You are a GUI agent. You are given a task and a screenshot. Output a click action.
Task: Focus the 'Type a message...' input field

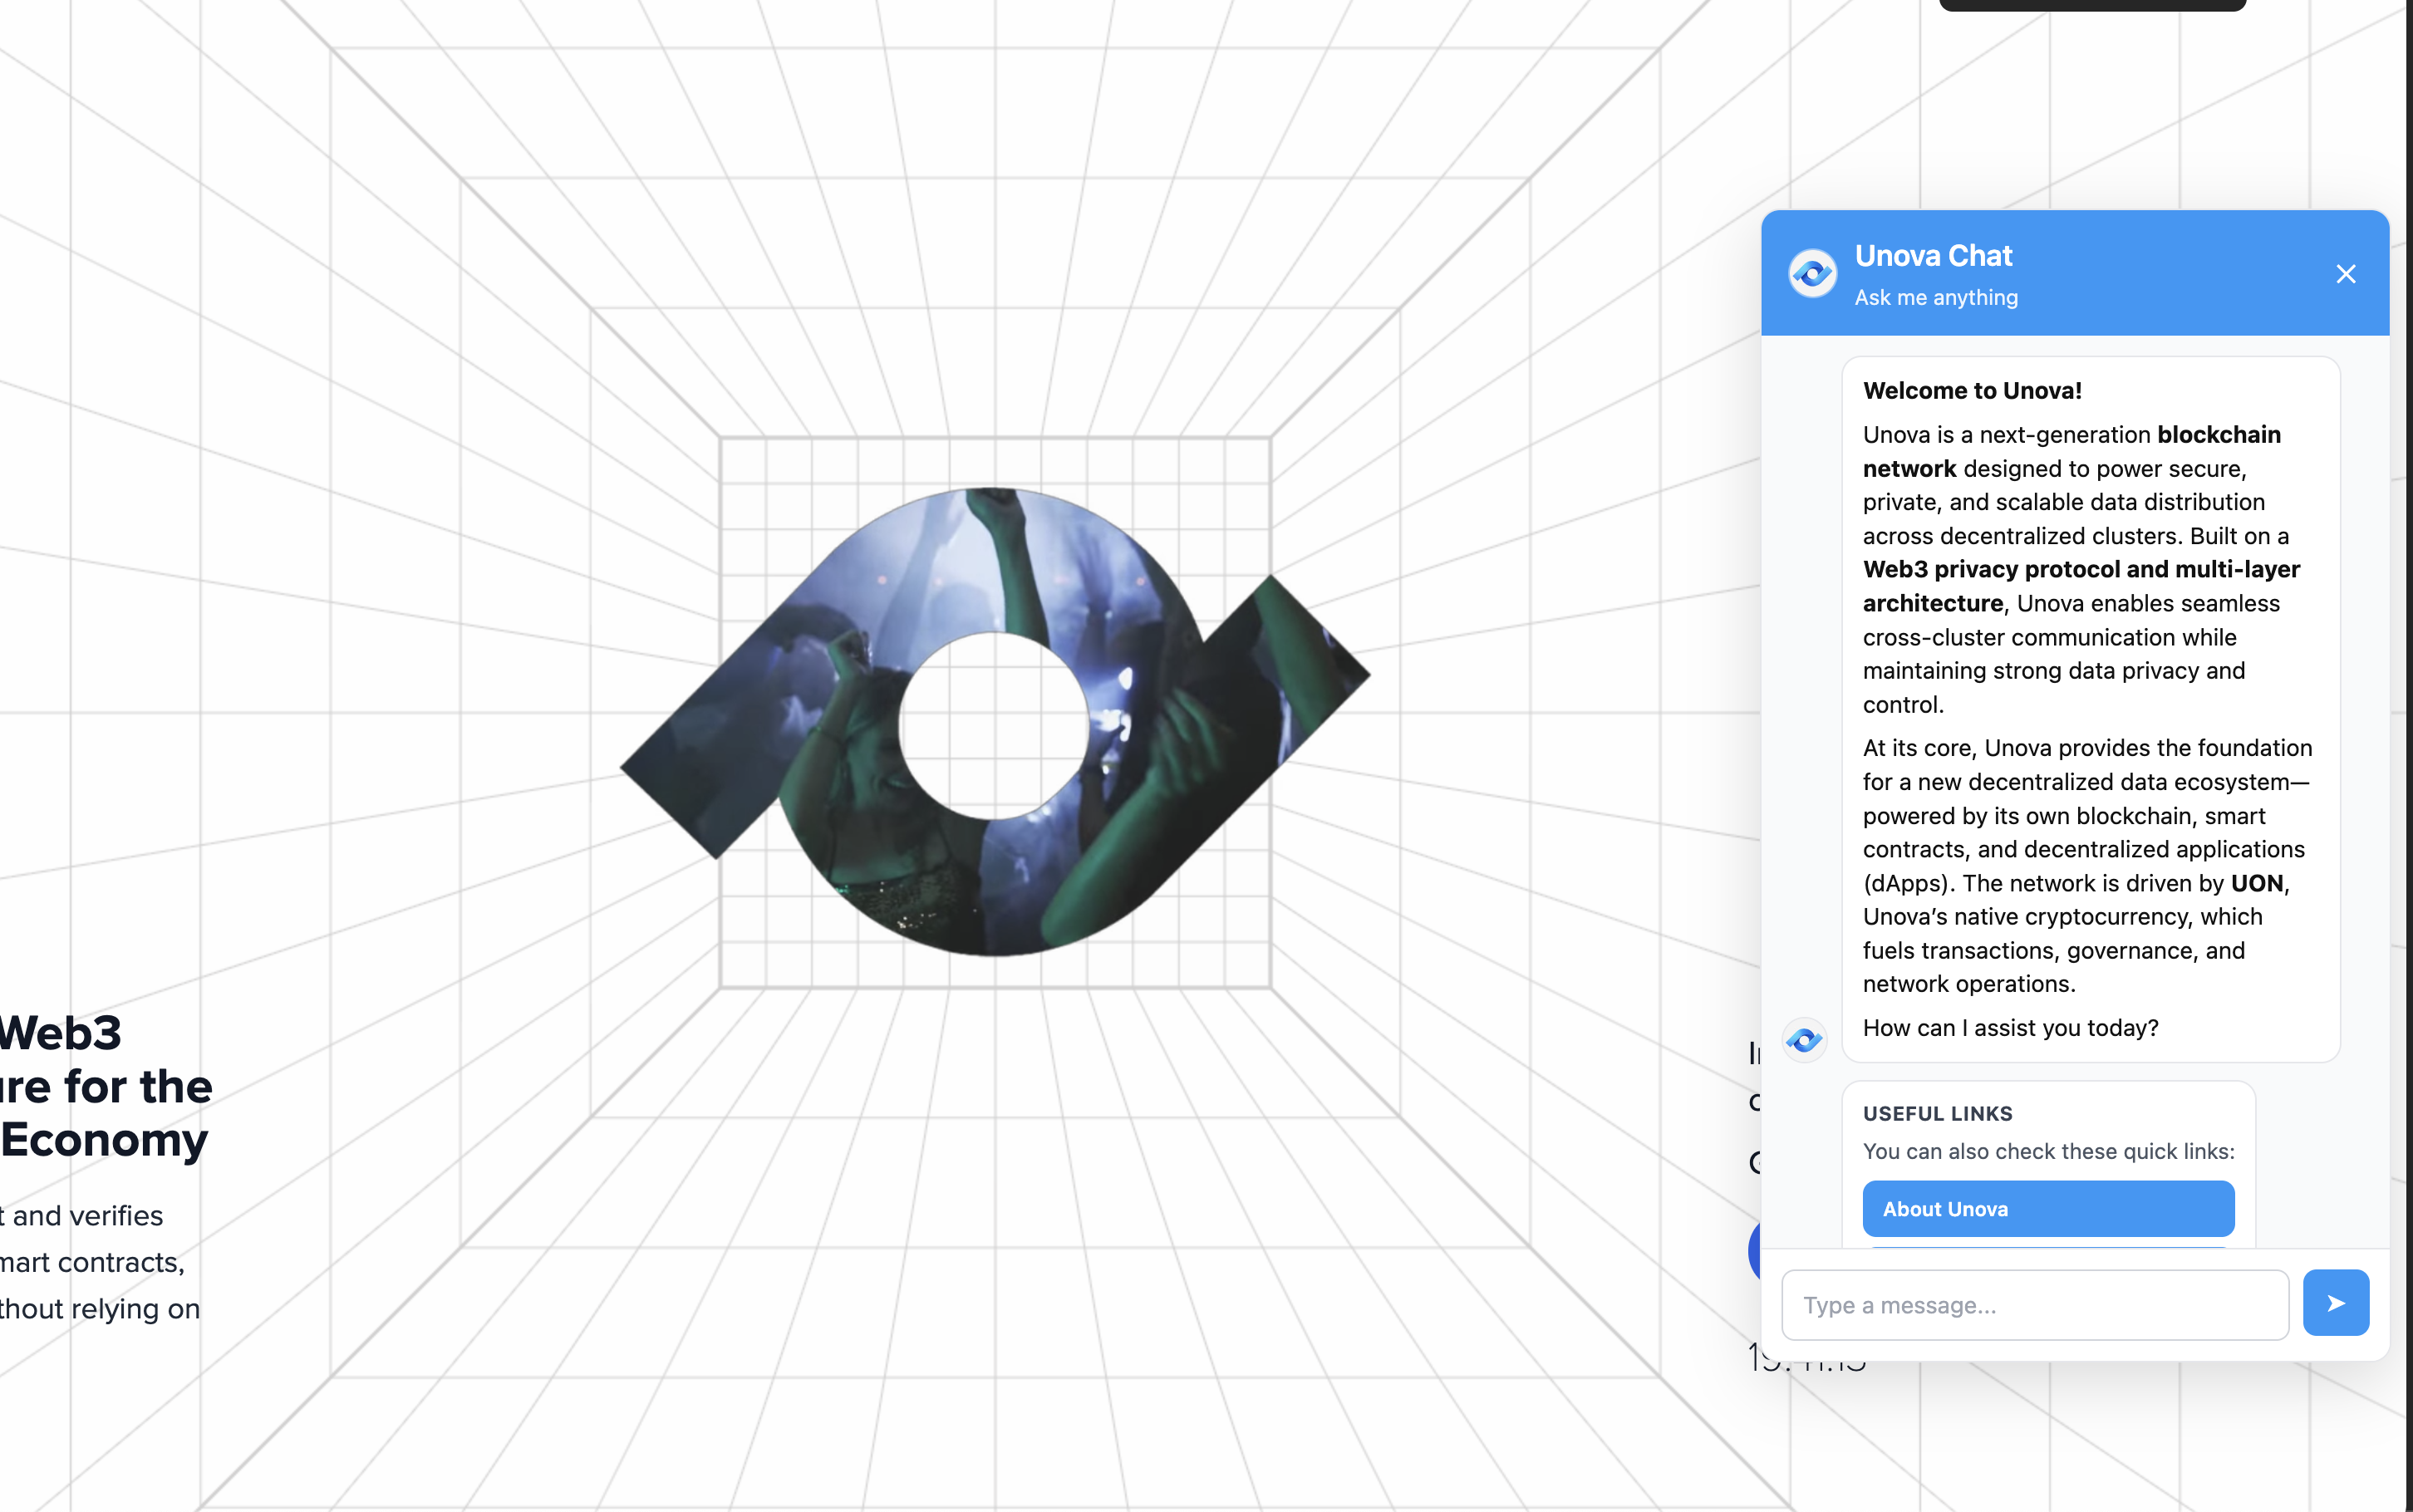[2034, 1305]
